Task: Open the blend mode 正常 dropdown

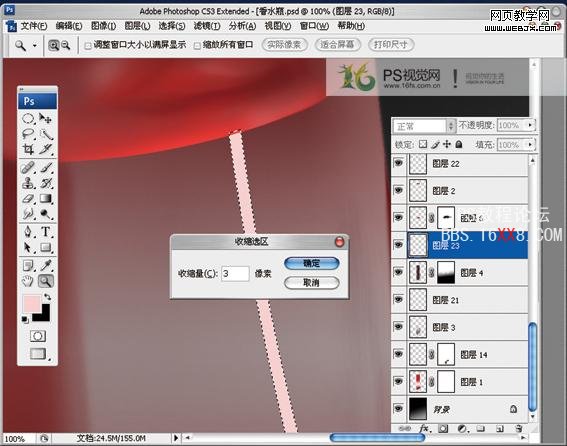Action: pyautogui.click(x=423, y=126)
